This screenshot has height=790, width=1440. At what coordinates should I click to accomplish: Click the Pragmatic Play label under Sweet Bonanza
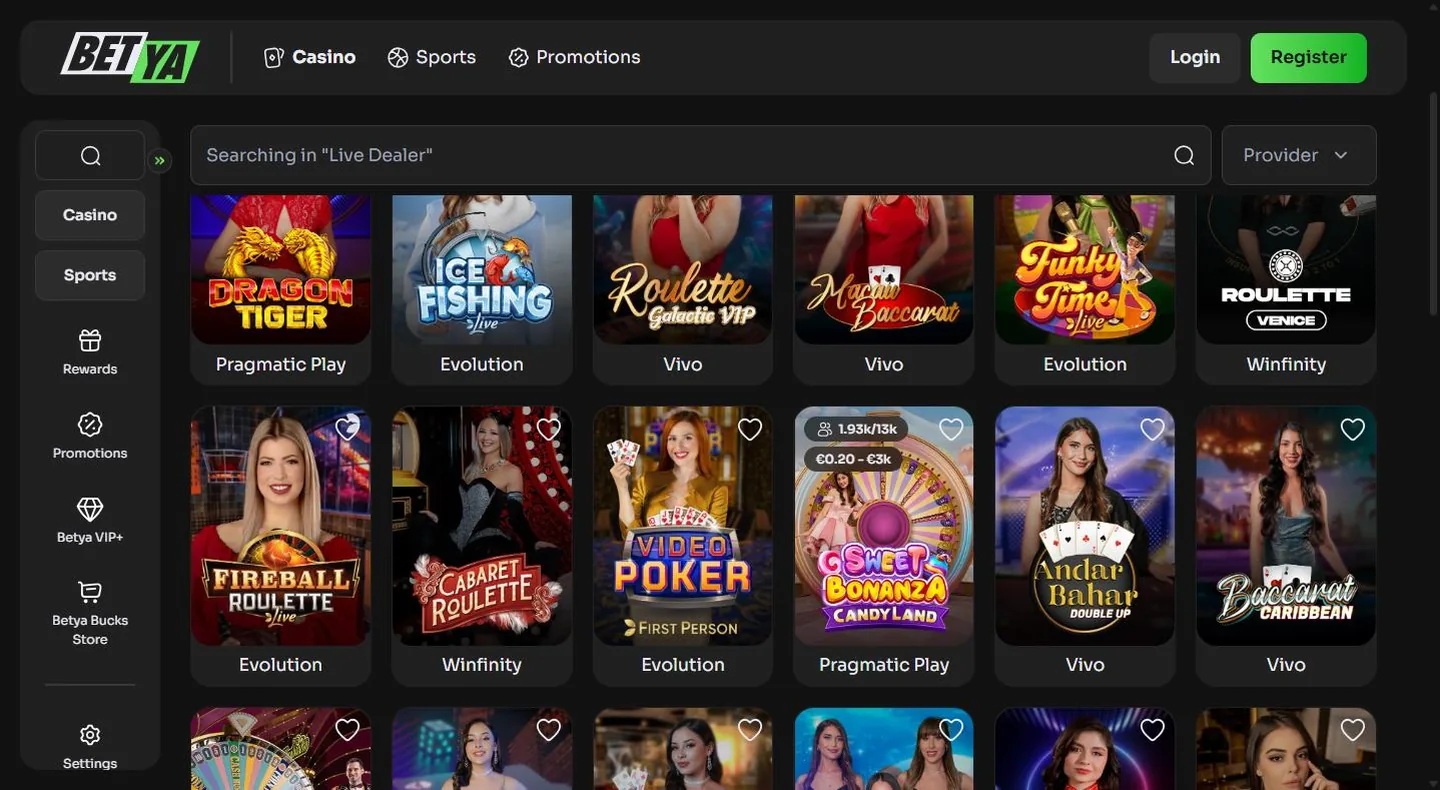click(x=884, y=664)
